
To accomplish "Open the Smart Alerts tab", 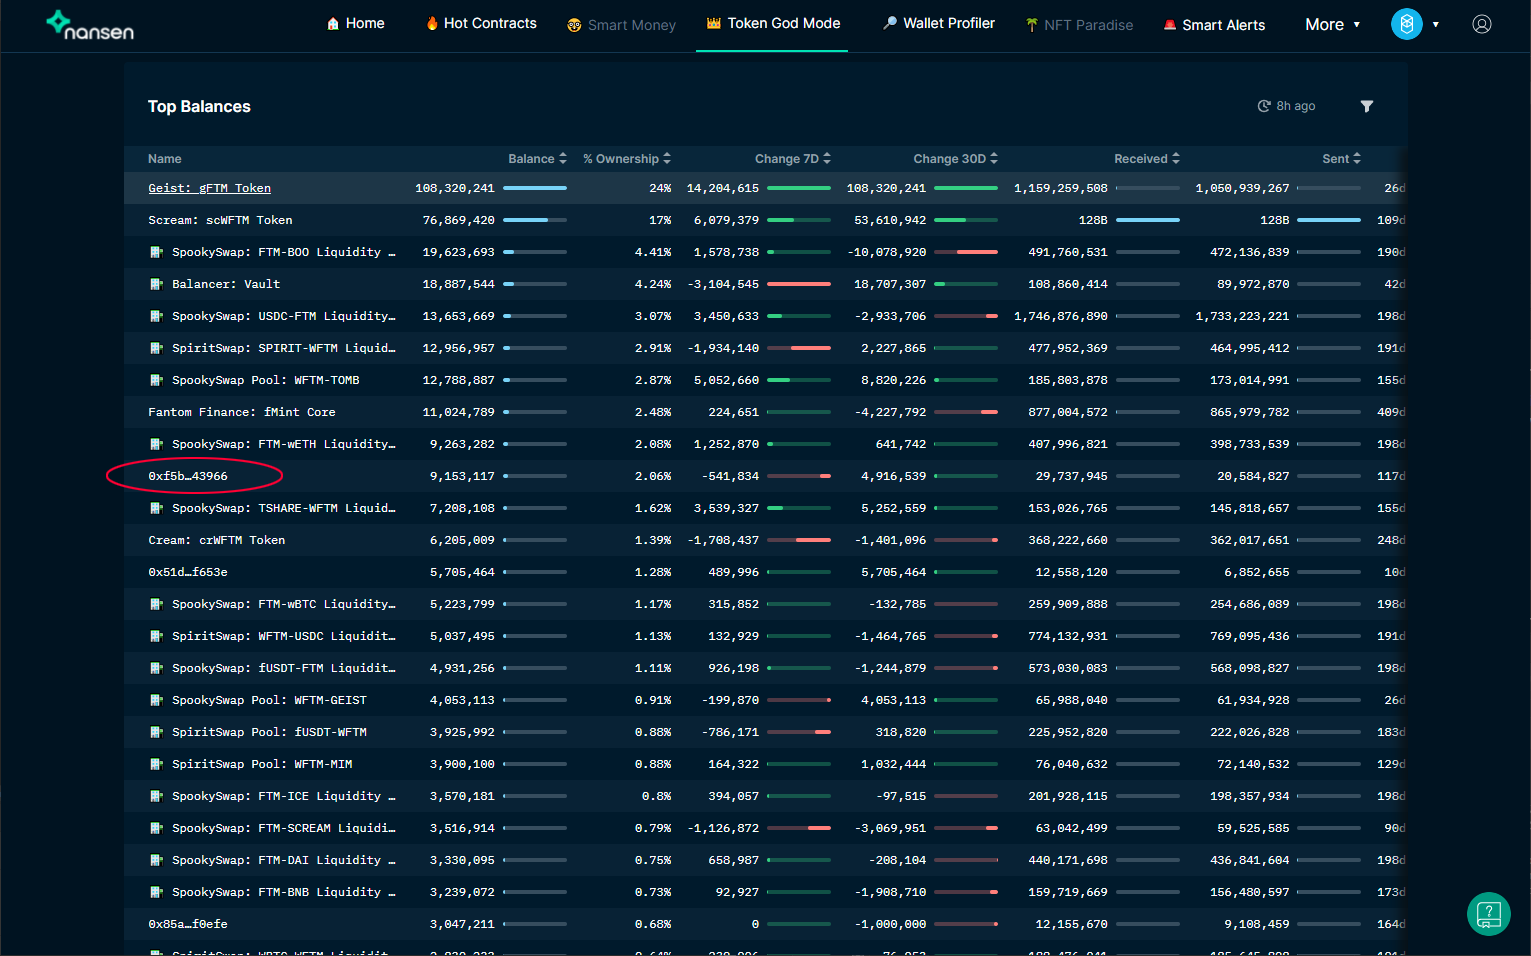I will pyautogui.click(x=1214, y=25).
